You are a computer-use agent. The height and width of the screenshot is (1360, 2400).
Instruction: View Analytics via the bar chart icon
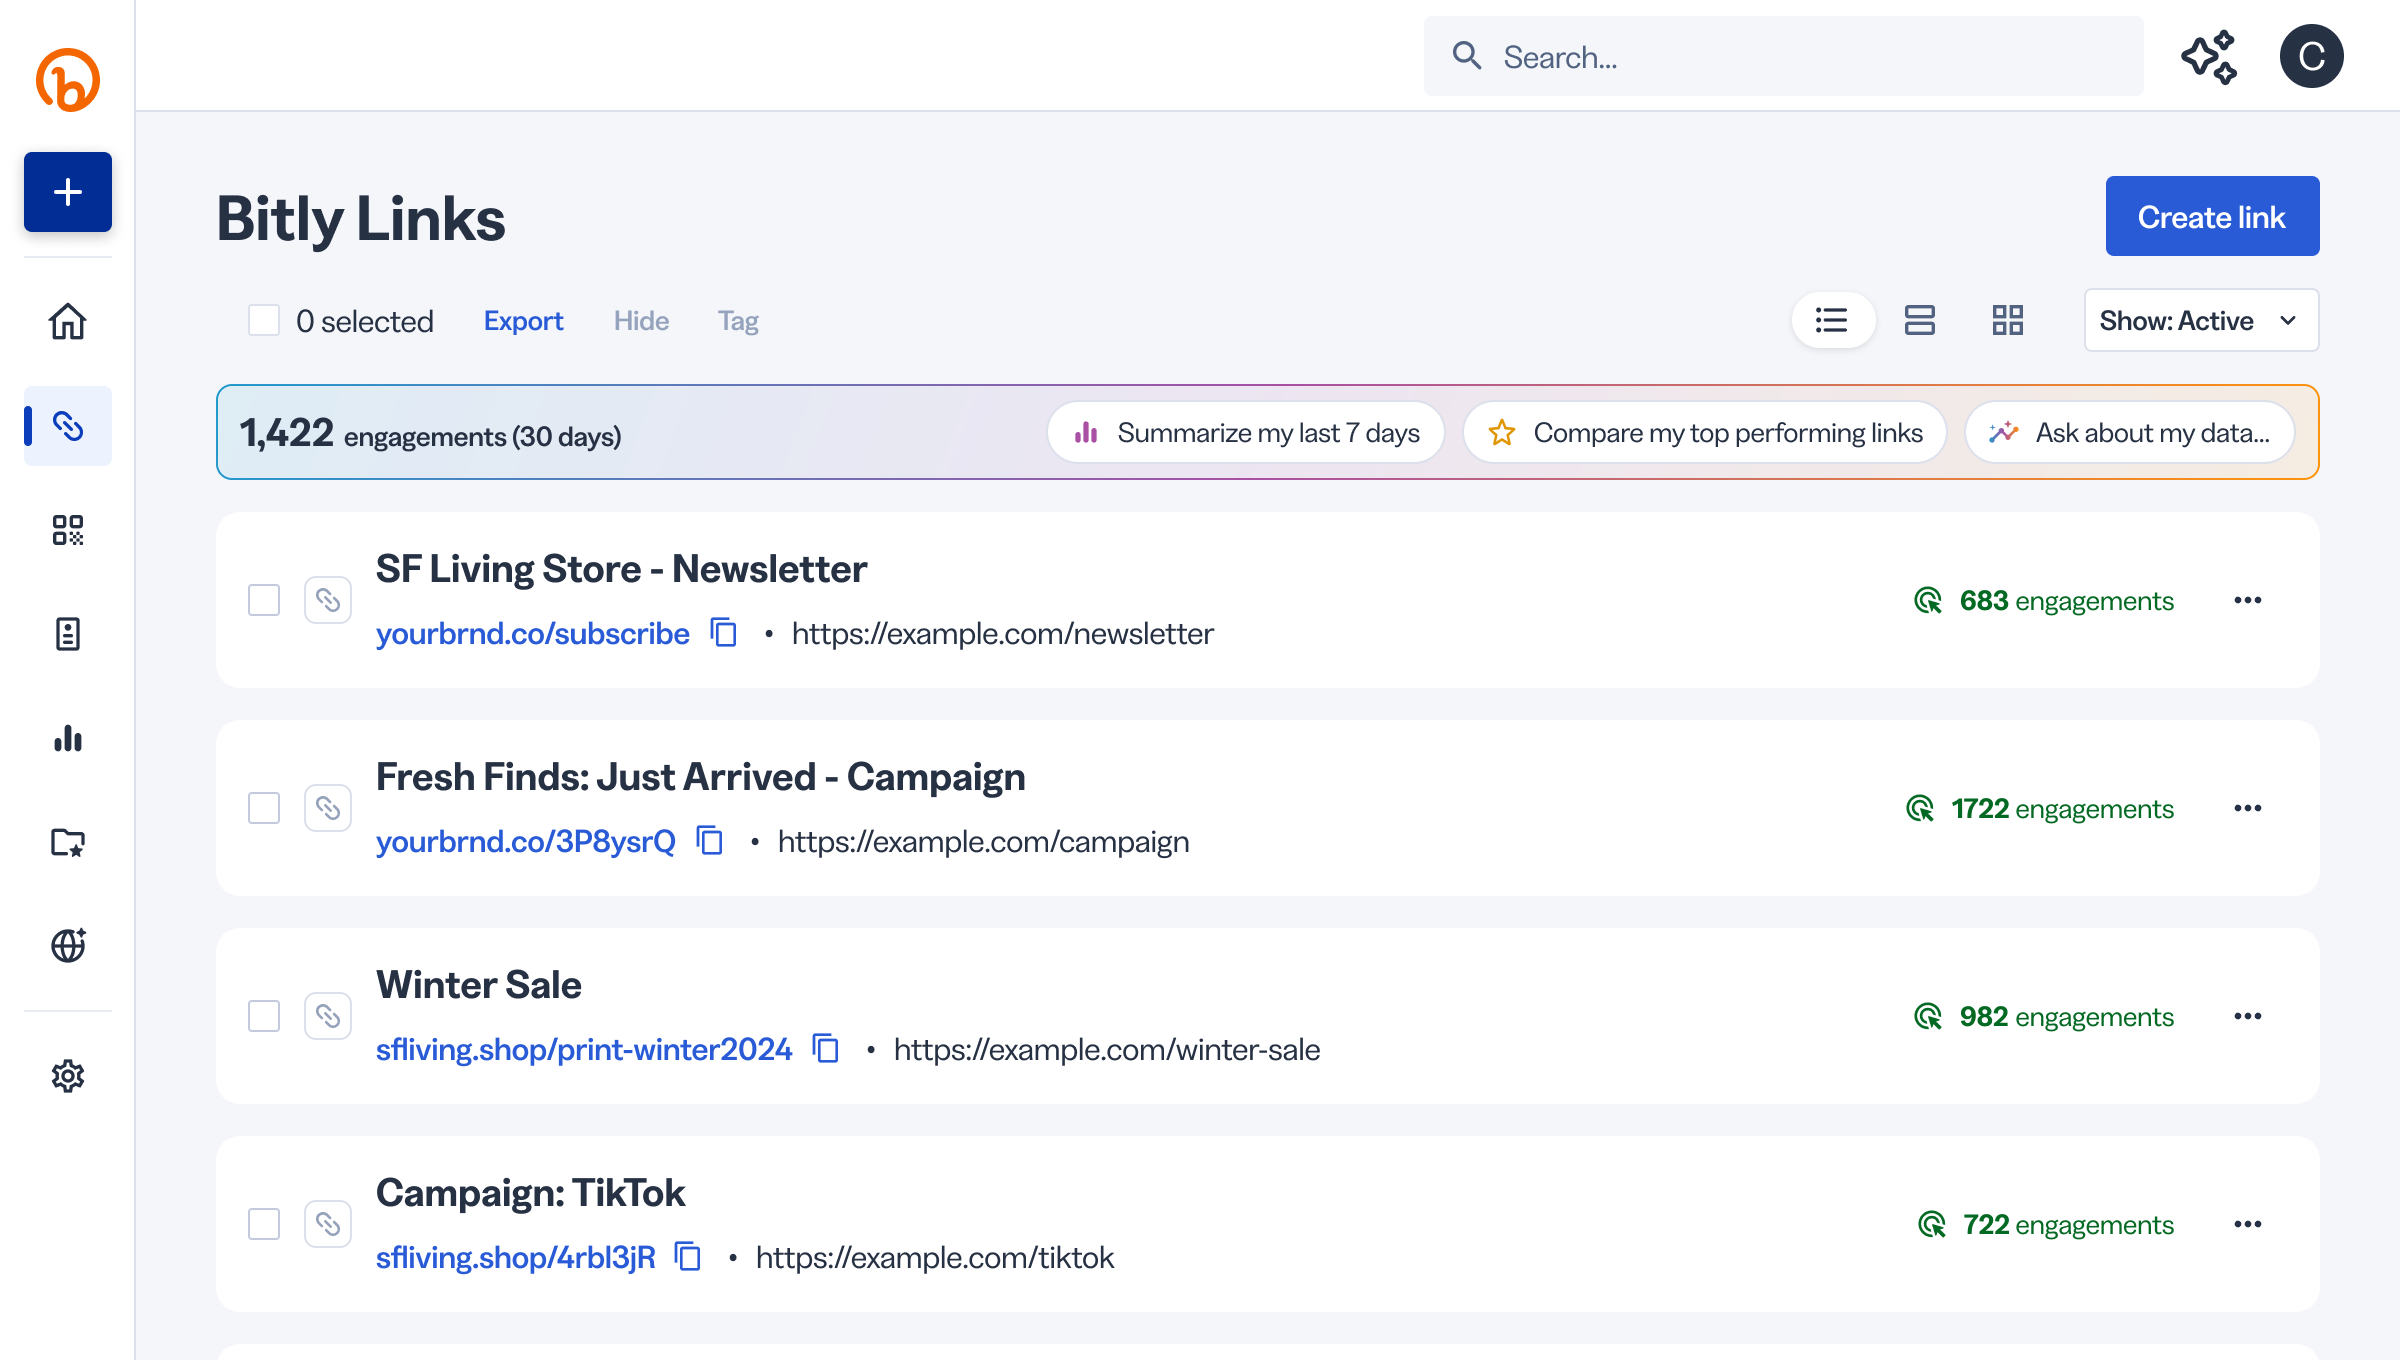click(67, 739)
